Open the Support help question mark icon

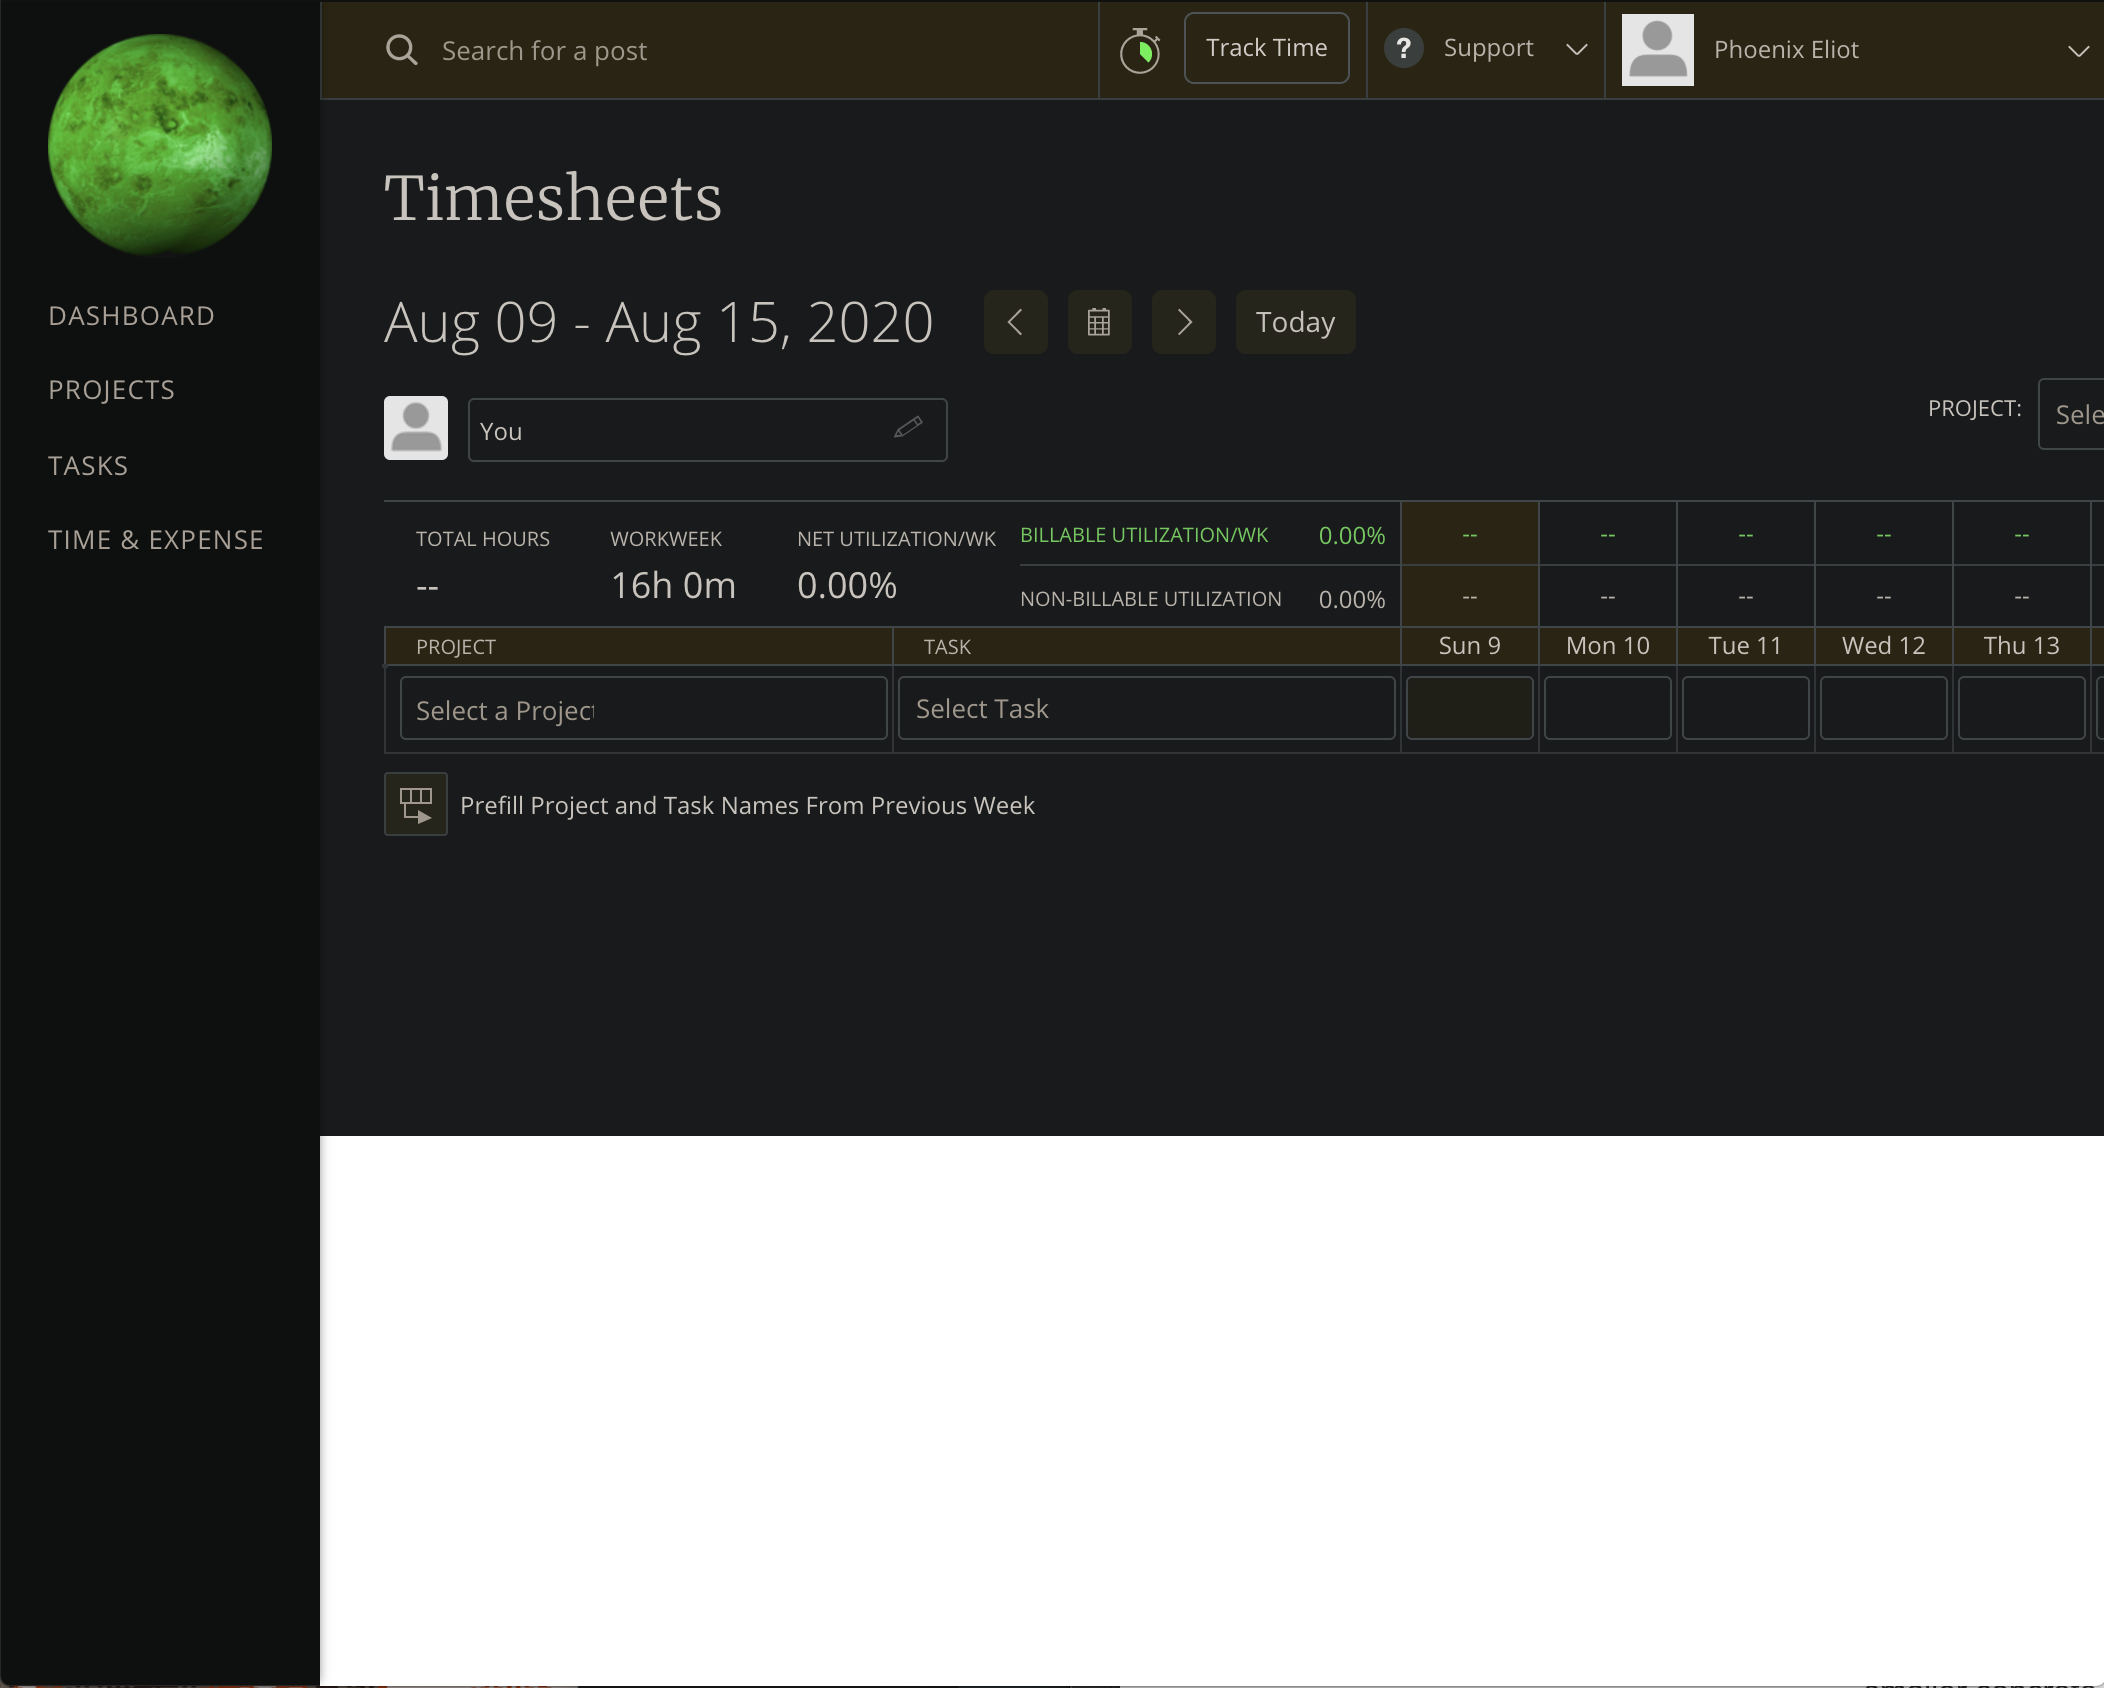1404,47
